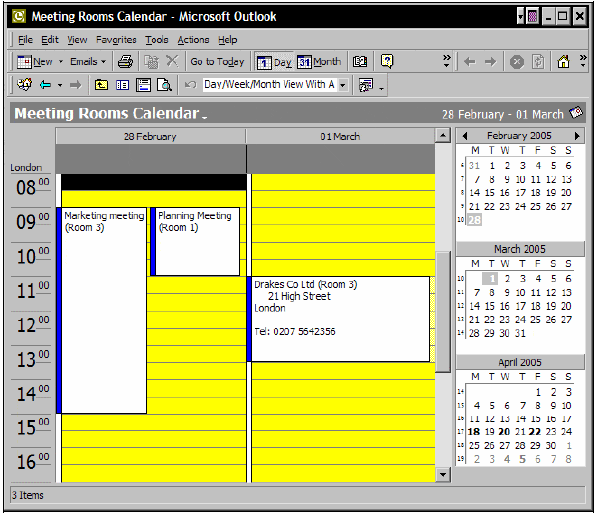The width and height of the screenshot is (595, 513).
Task: Expand more Web toolbar buttons chevron
Action: [583, 61]
